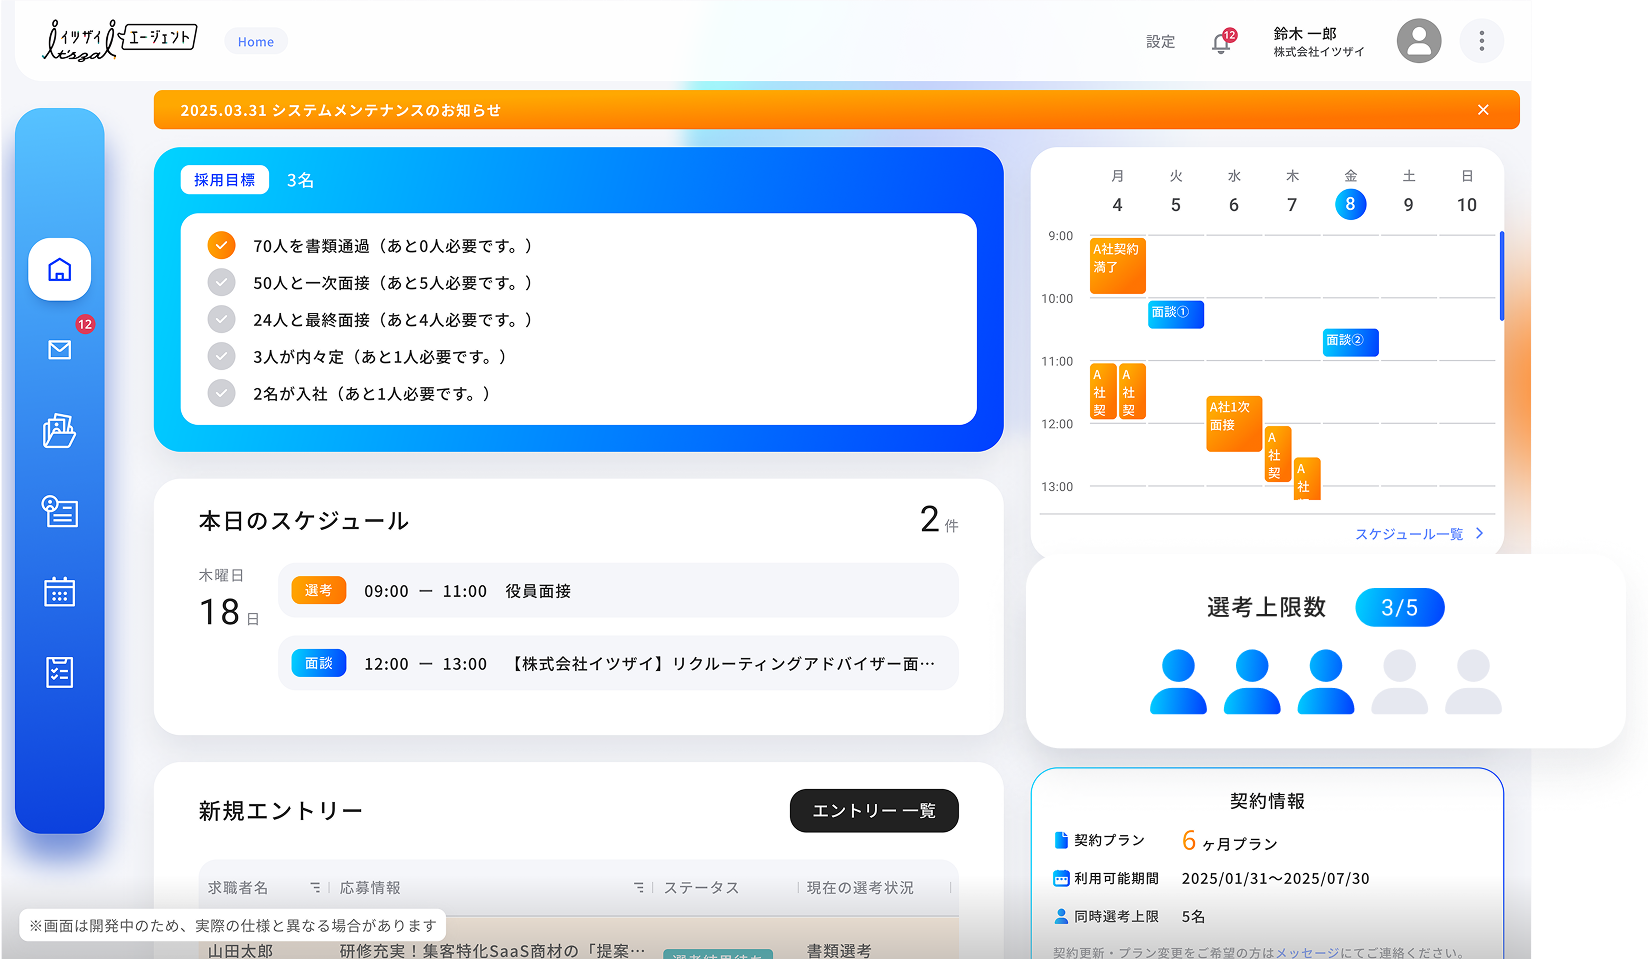Sort by the ステータス column header

701,887
